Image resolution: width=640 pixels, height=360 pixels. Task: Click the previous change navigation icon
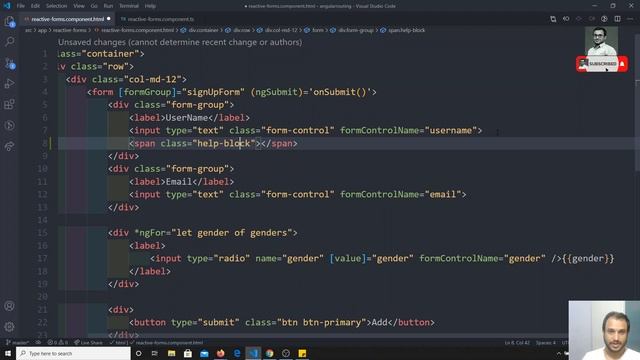[566, 19]
